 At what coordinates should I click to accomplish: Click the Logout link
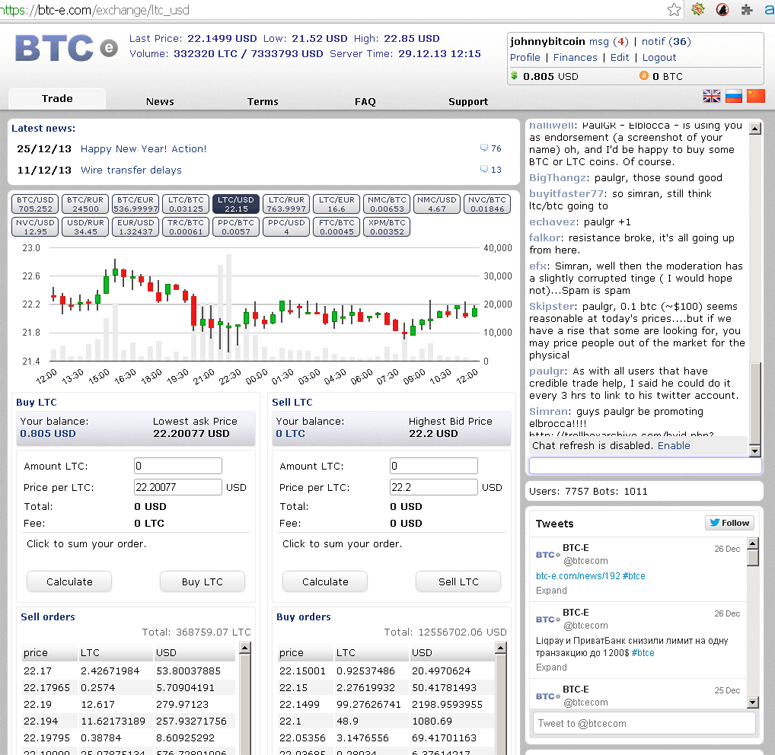tap(659, 57)
